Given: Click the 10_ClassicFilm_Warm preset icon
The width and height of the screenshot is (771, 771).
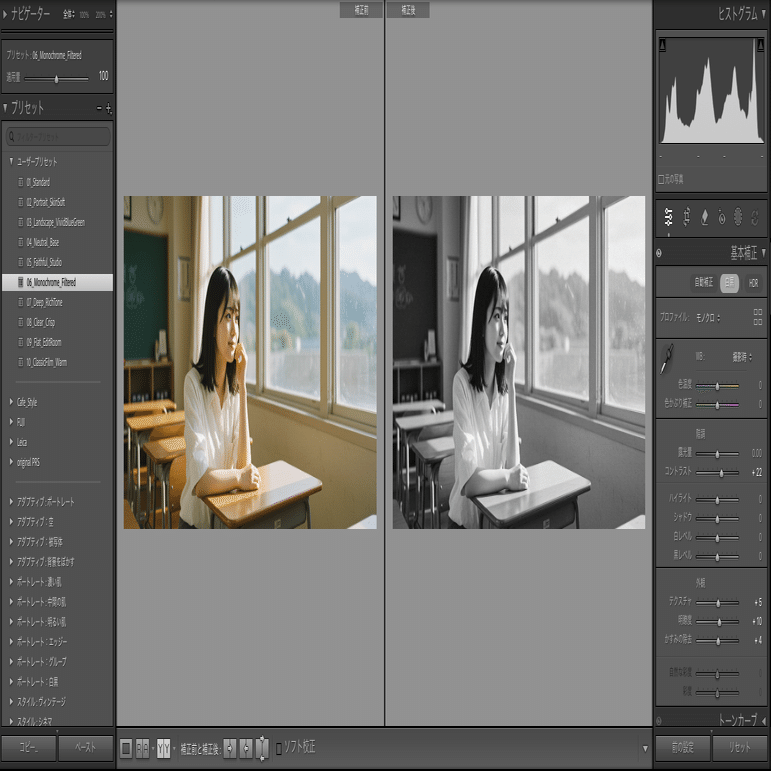Looking at the screenshot, I should [x=21, y=362].
